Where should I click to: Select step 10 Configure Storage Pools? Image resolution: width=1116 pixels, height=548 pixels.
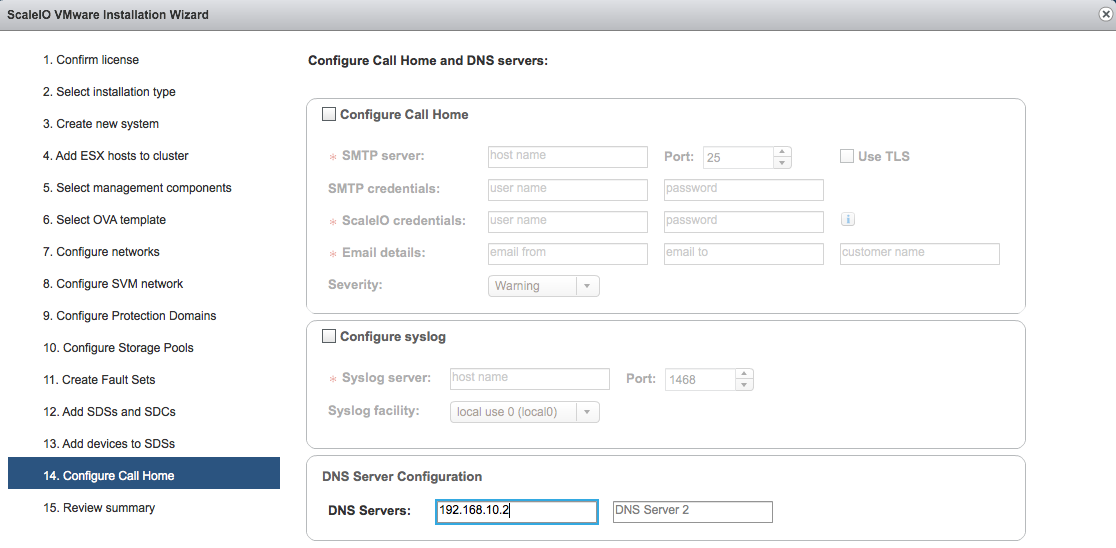pyautogui.click(x=118, y=348)
